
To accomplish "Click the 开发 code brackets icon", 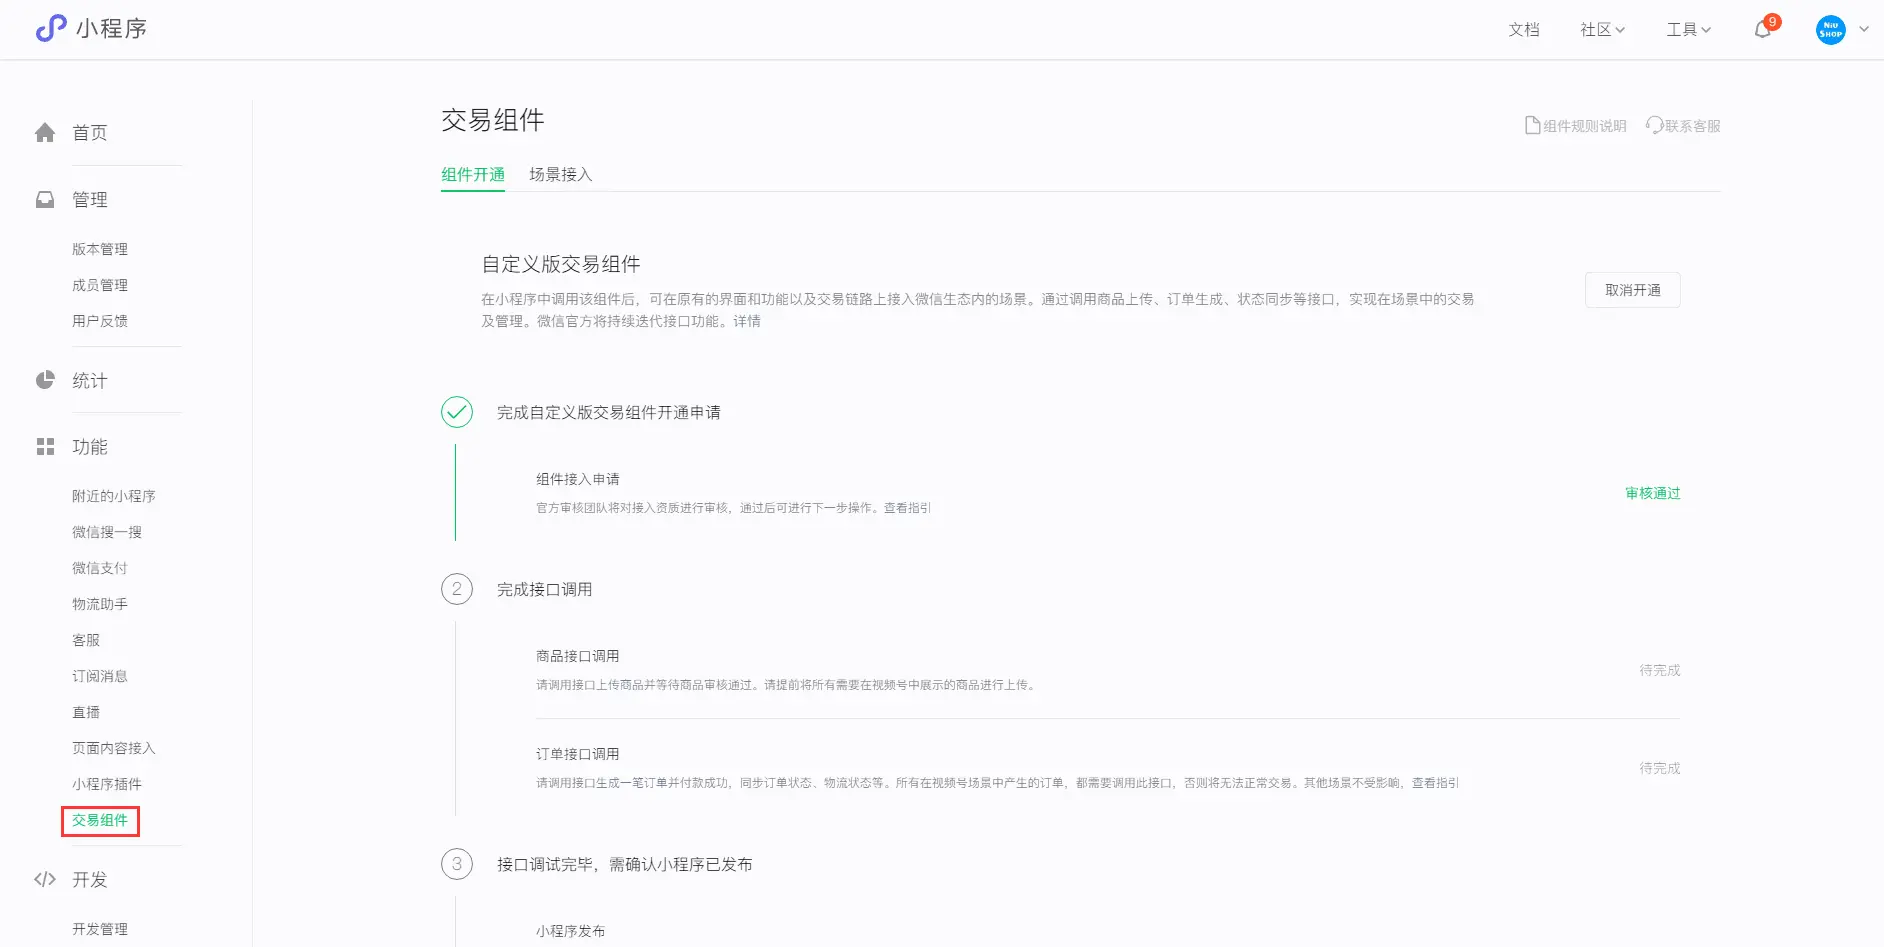I will [45, 880].
